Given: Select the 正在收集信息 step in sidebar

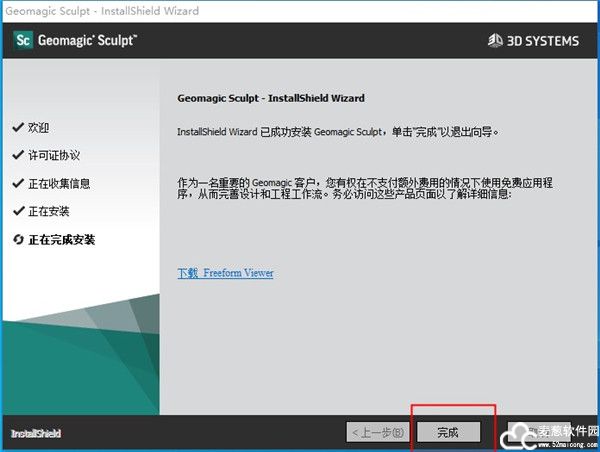Looking at the screenshot, I should [59, 184].
